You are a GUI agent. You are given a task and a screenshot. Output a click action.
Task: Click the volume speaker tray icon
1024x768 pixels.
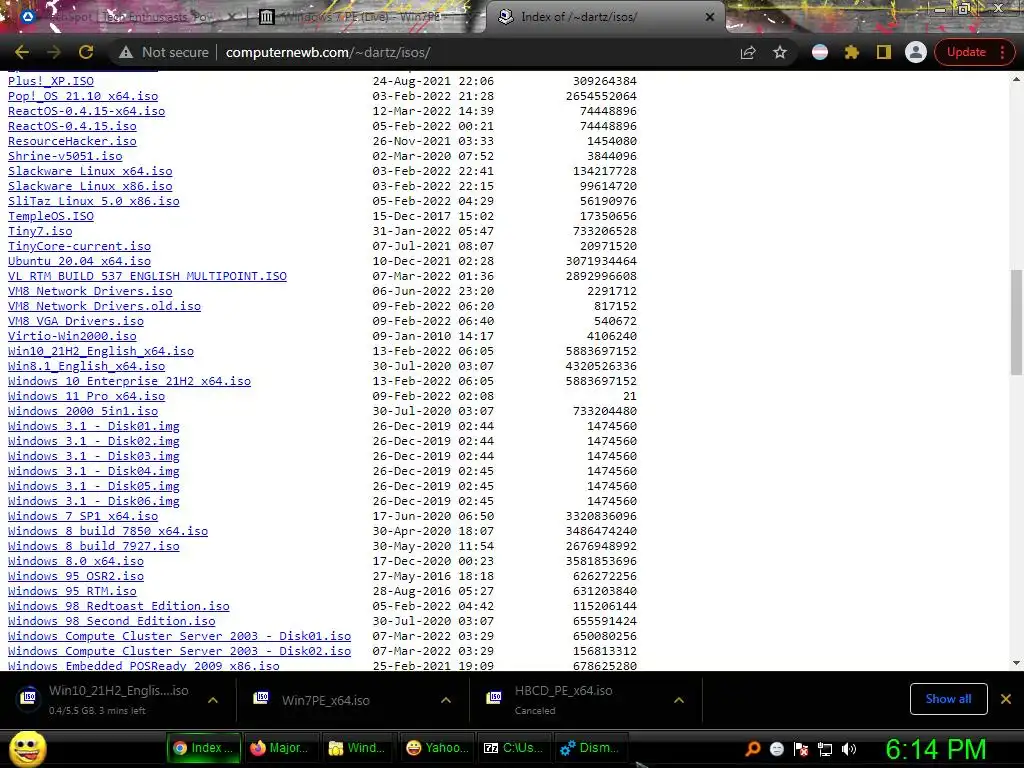pos(849,749)
